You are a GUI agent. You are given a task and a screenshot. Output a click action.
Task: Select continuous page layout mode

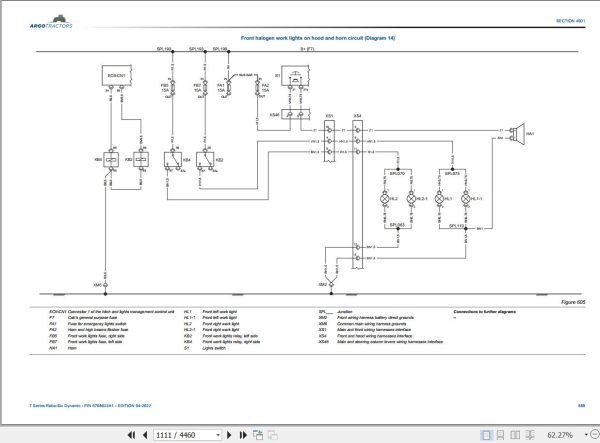500,435
